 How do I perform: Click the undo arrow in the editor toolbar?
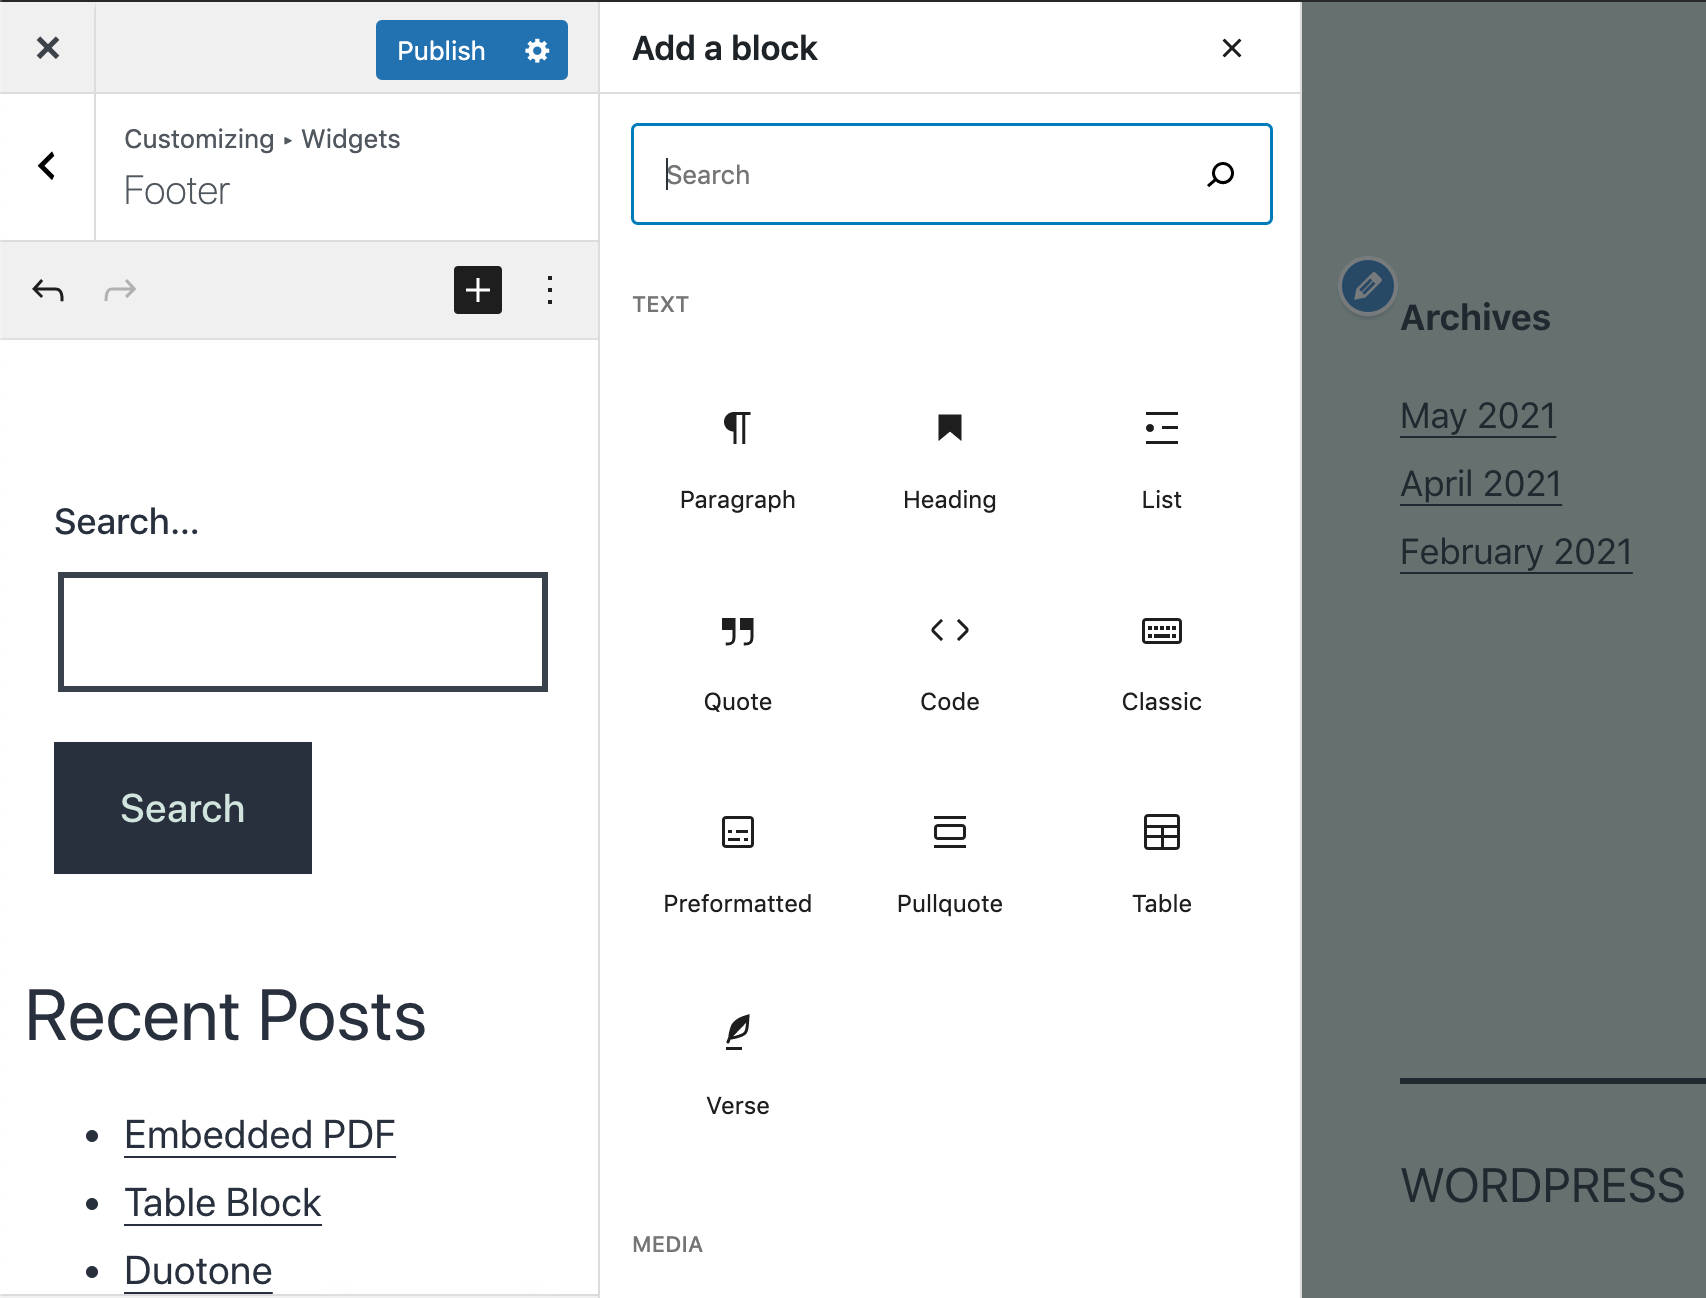(47, 290)
